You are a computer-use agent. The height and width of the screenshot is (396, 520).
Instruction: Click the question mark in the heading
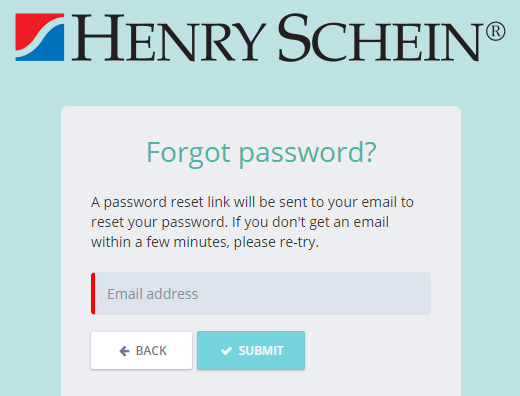(371, 152)
